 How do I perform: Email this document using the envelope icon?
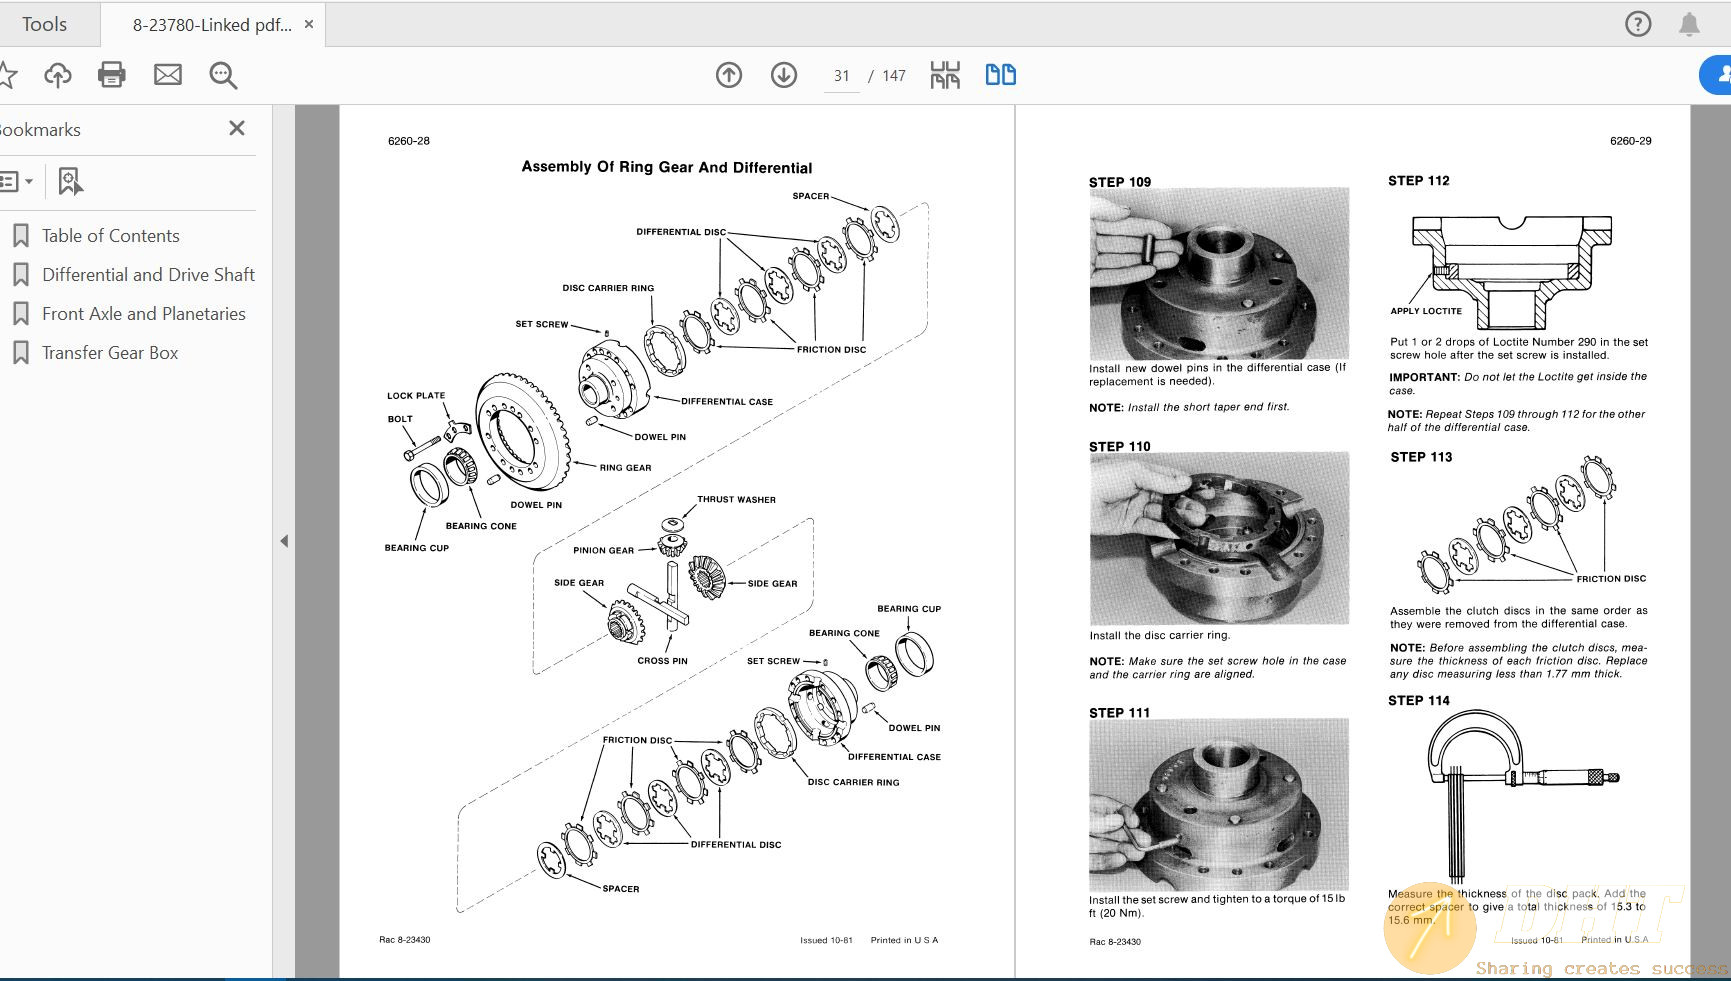click(167, 74)
